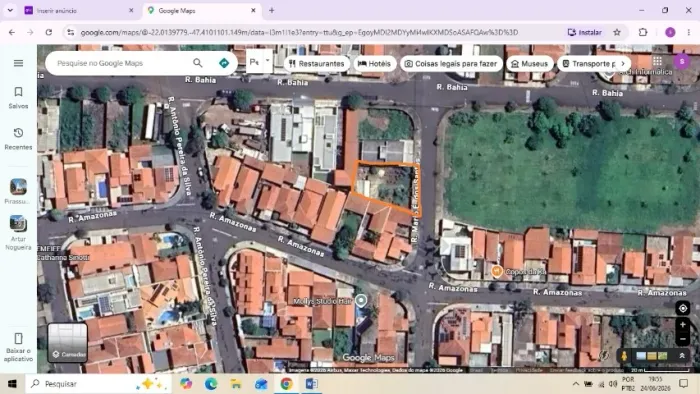Zoom out the map with minus button
700x394 pixels.
point(683,339)
